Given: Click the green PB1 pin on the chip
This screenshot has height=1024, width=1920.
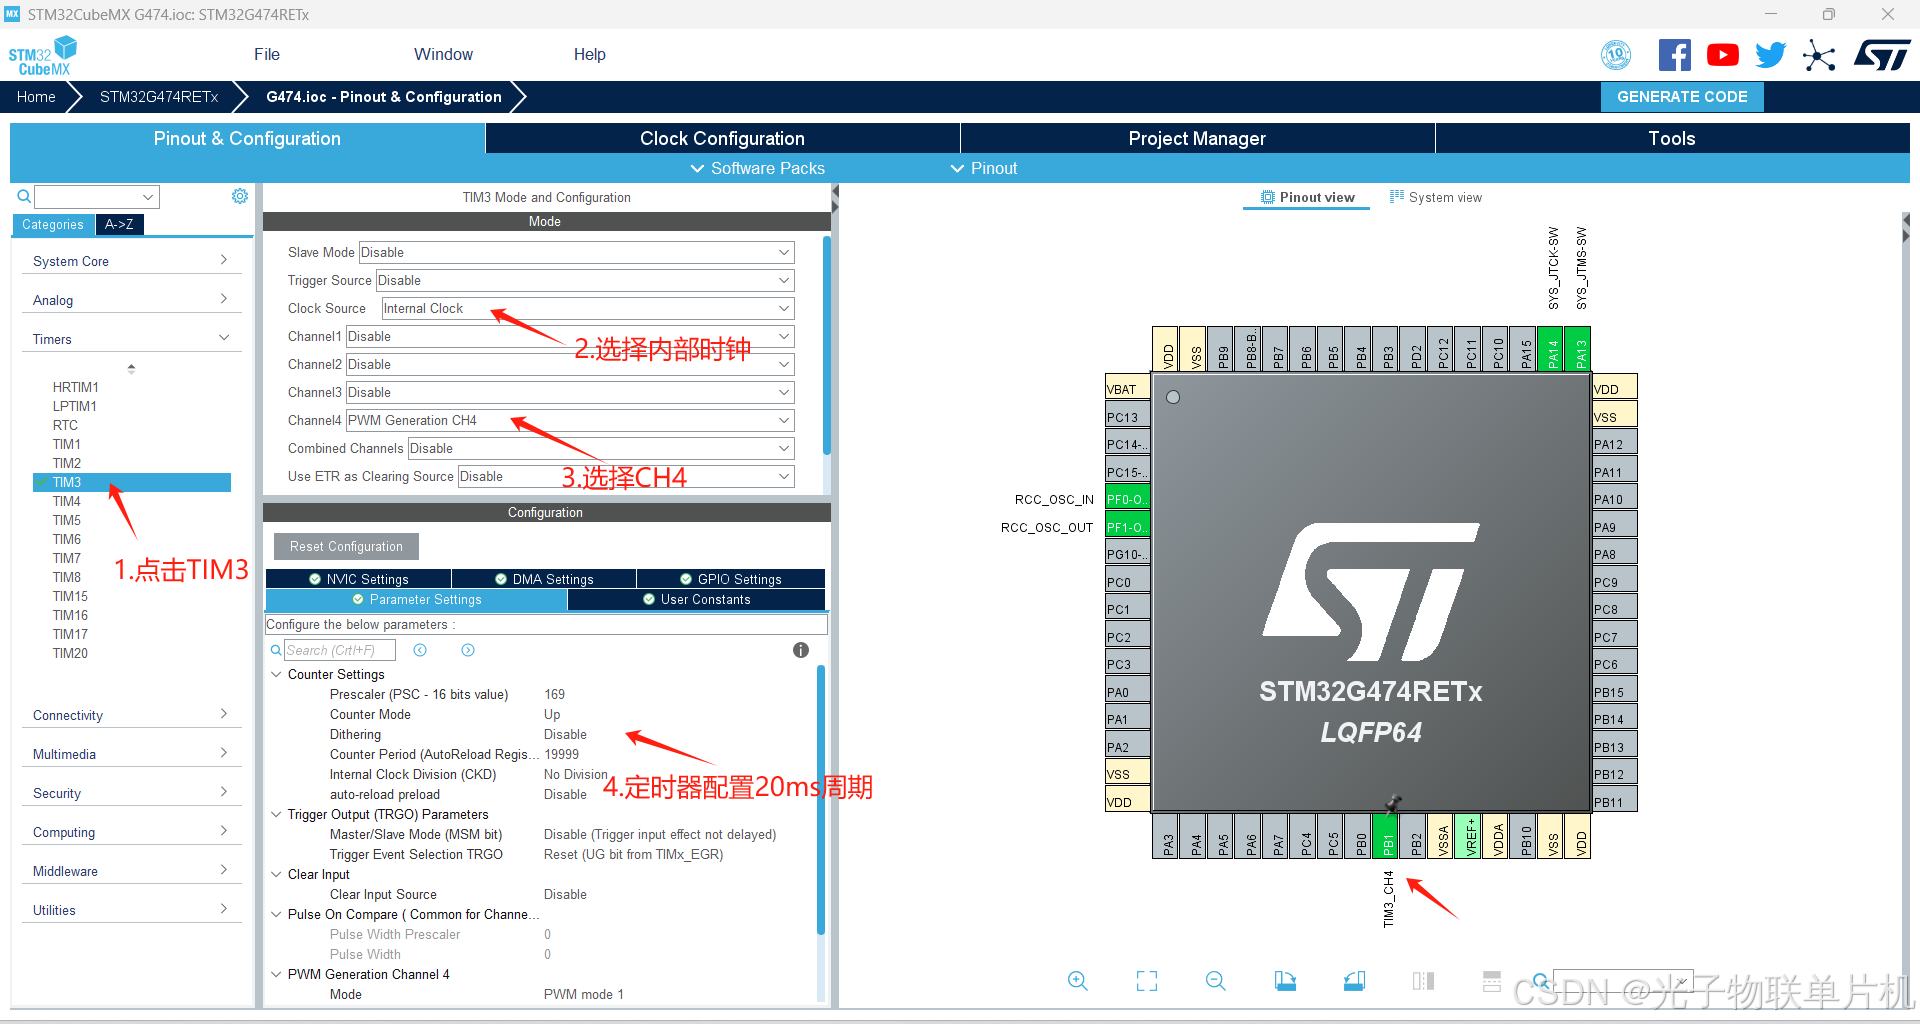Looking at the screenshot, I should click(1386, 835).
